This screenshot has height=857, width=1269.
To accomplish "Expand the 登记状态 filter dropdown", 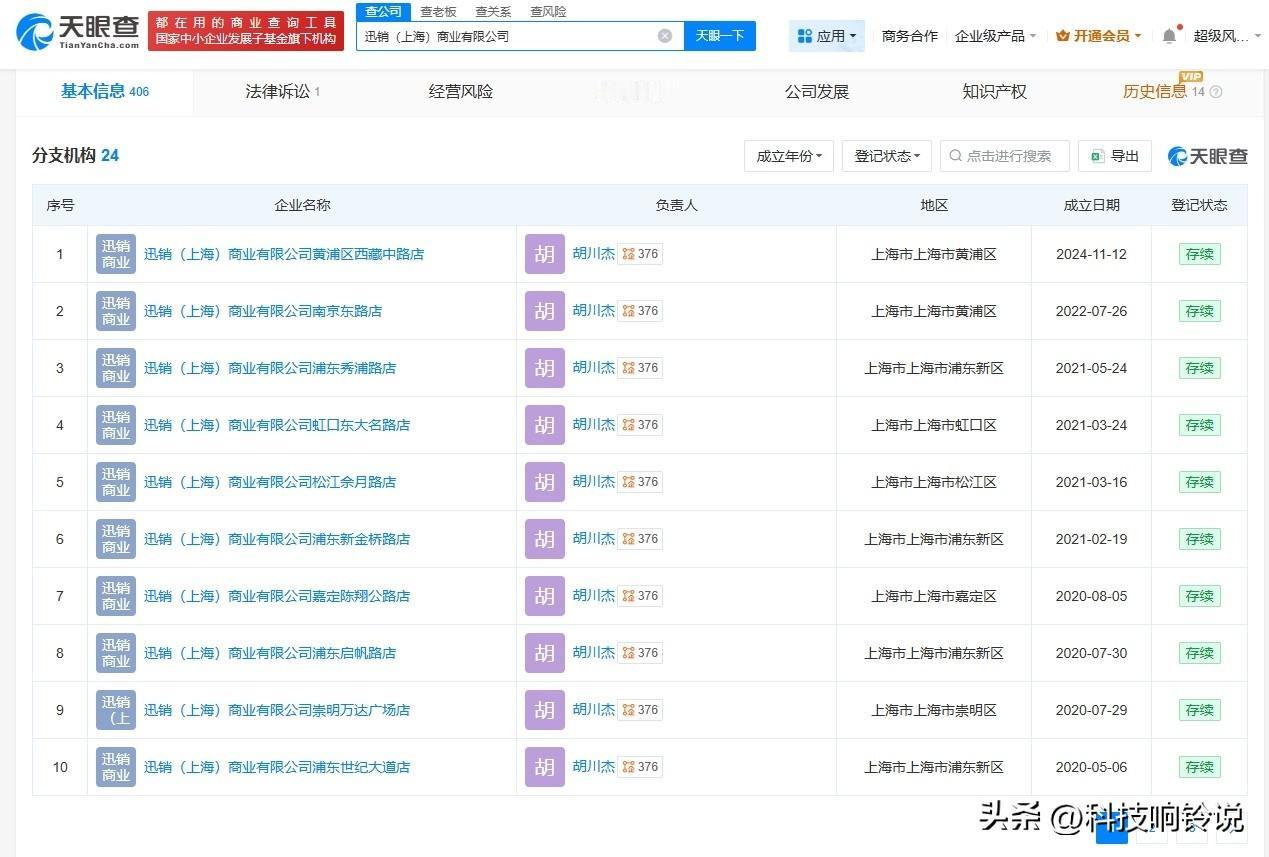I will click(x=886, y=156).
